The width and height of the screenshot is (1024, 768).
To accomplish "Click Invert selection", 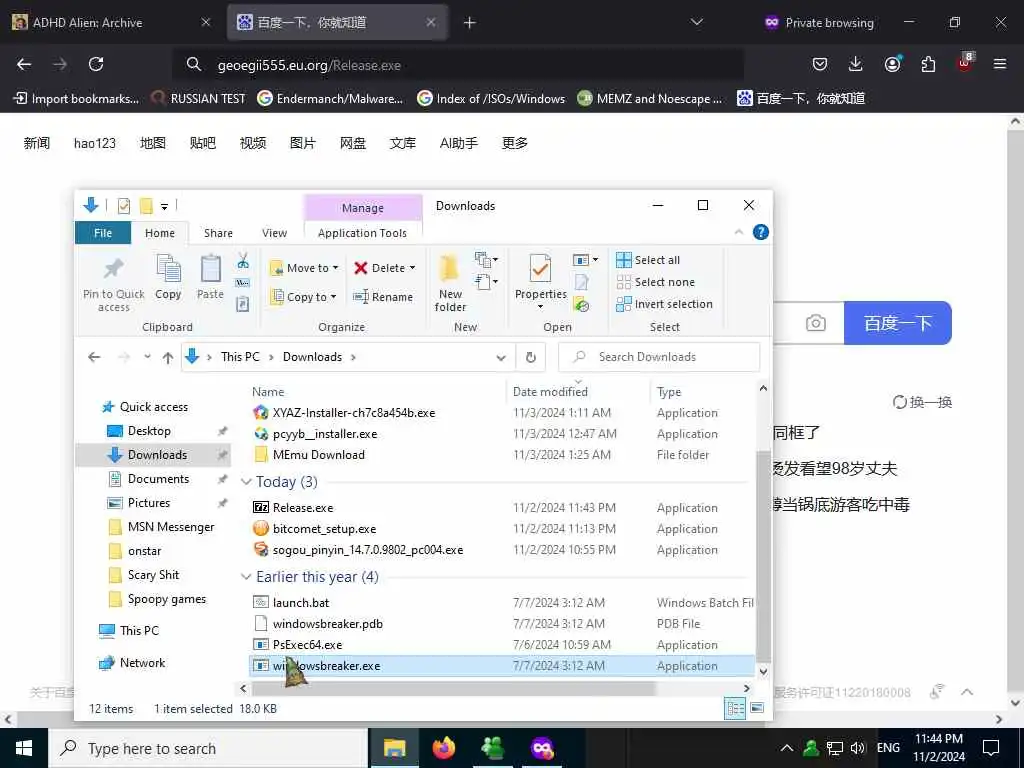I will pos(664,304).
